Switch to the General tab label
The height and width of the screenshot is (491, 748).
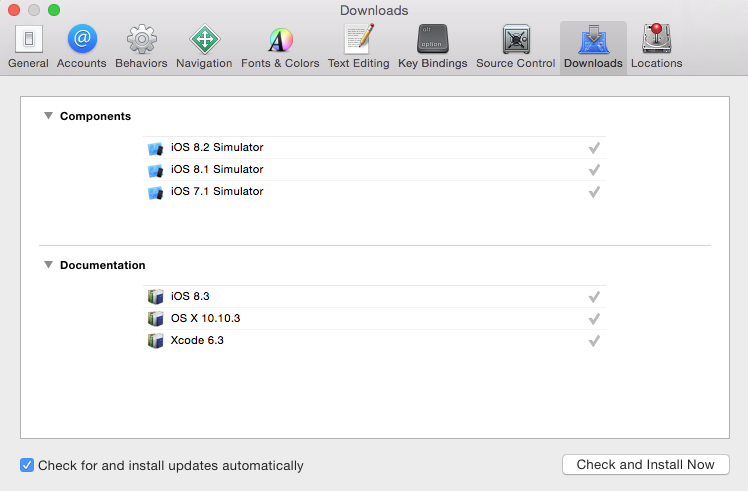[x=29, y=63]
